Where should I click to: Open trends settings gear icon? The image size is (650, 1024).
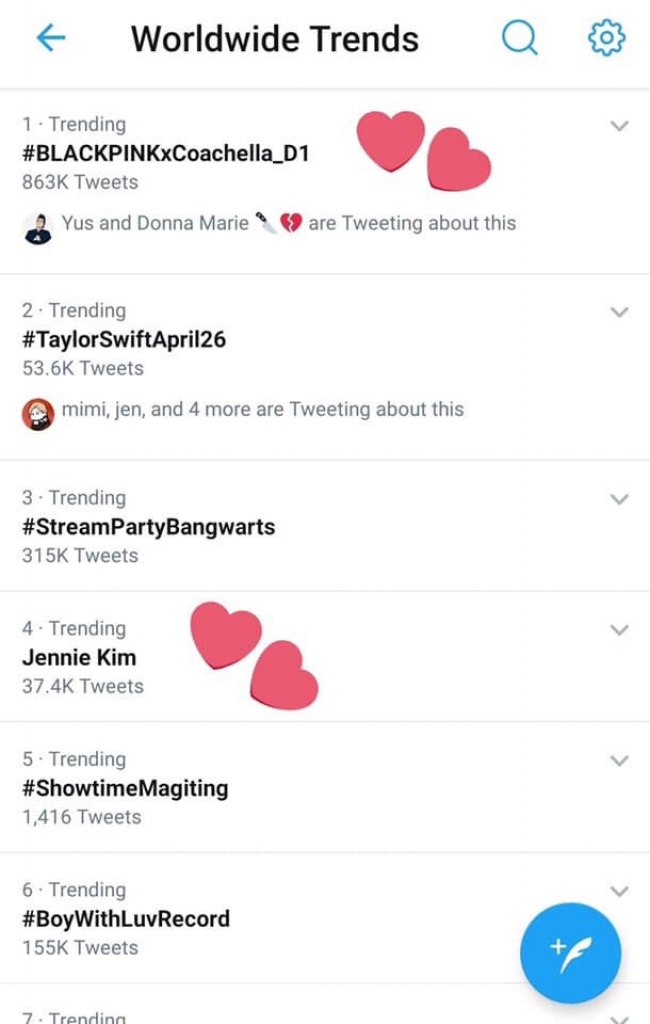(606, 38)
